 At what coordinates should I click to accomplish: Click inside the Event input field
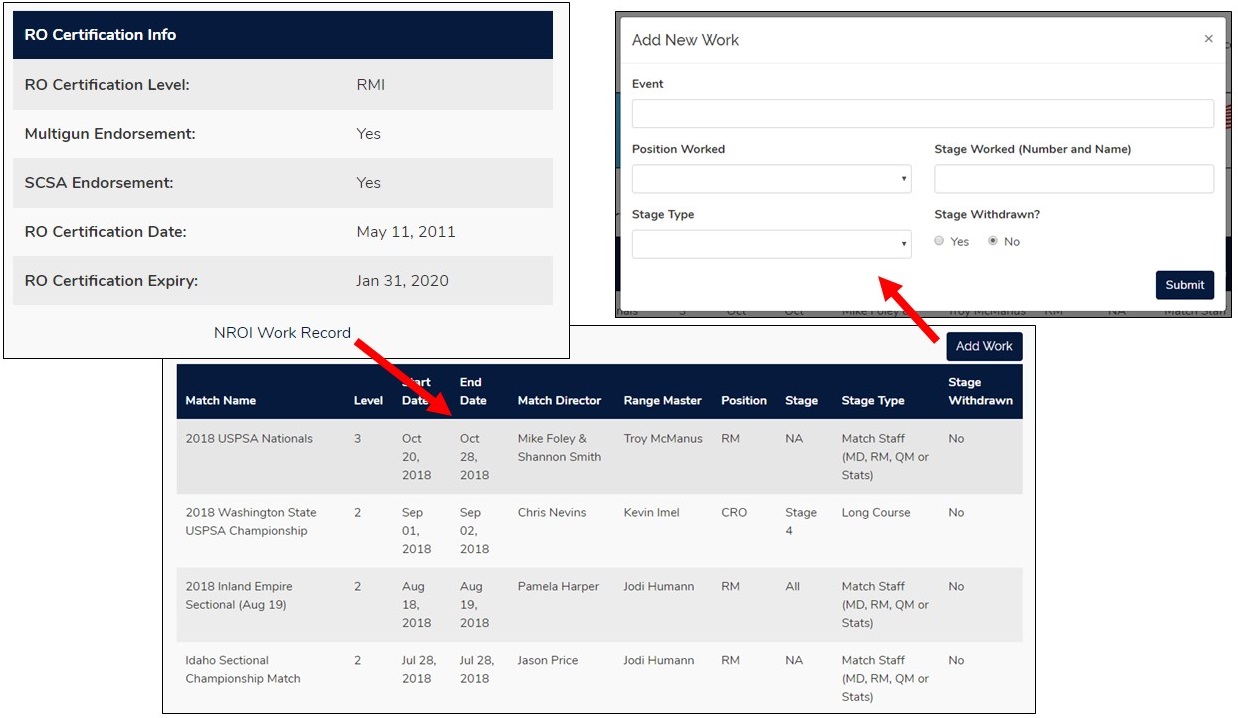coord(921,113)
